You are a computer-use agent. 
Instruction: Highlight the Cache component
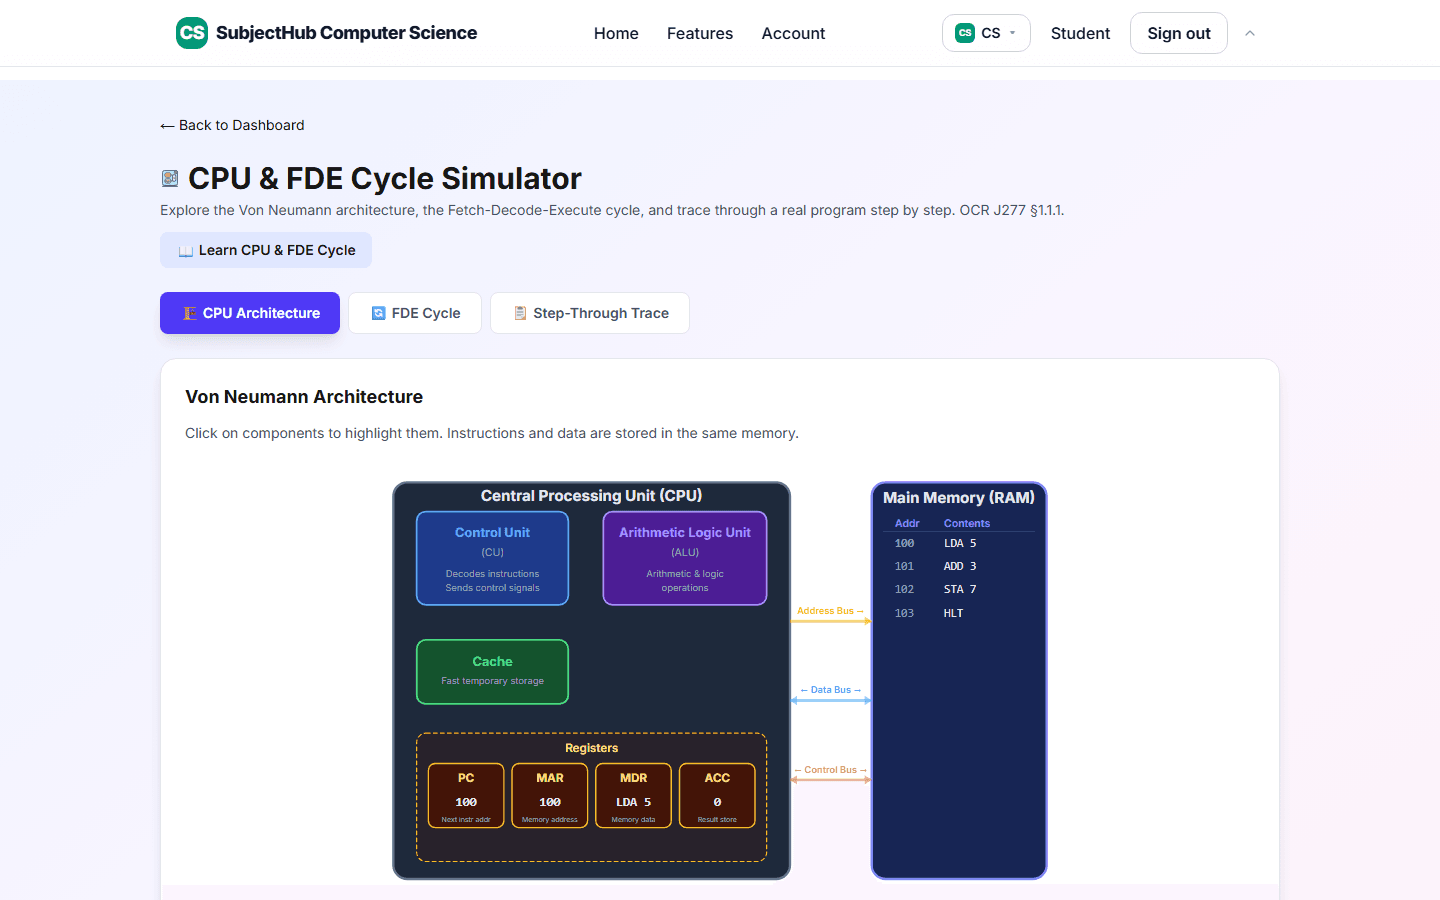492,672
